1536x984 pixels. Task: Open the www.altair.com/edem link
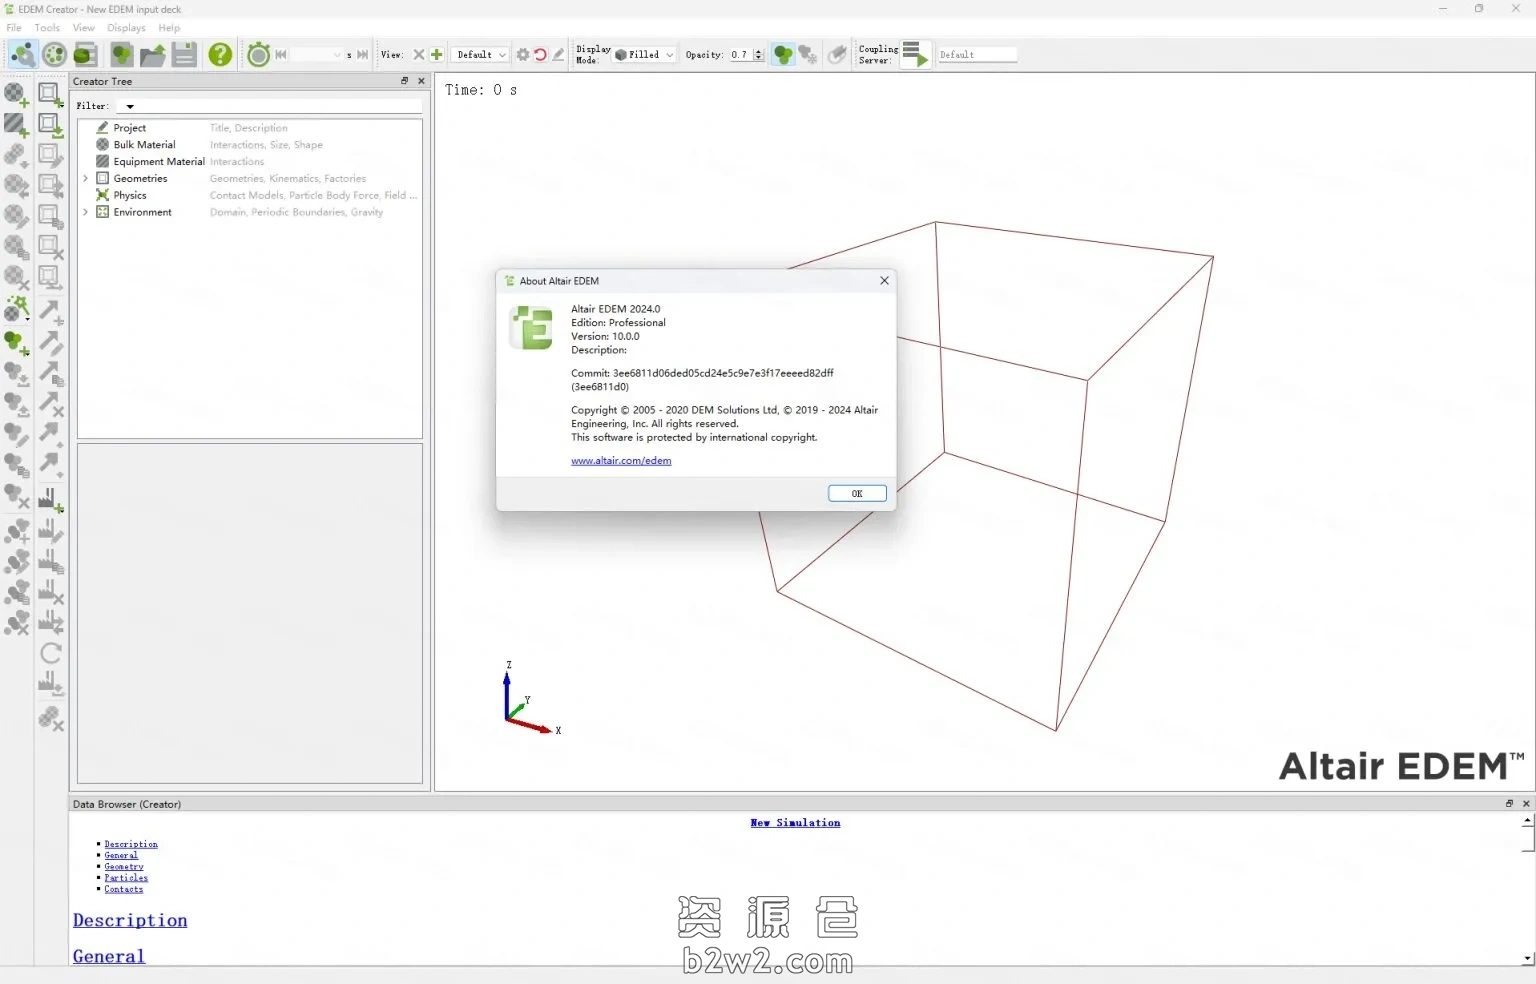pos(621,461)
